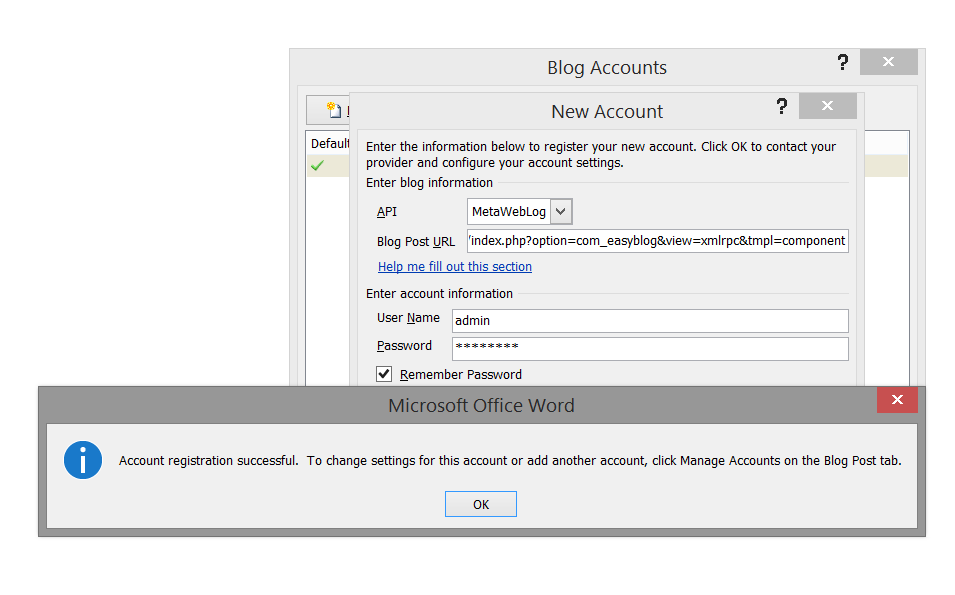The height and width of the screenshot is (595, 955).
Task: Open the API dropdown arrow
Action: pyautogui.click(x=561, y=211)
